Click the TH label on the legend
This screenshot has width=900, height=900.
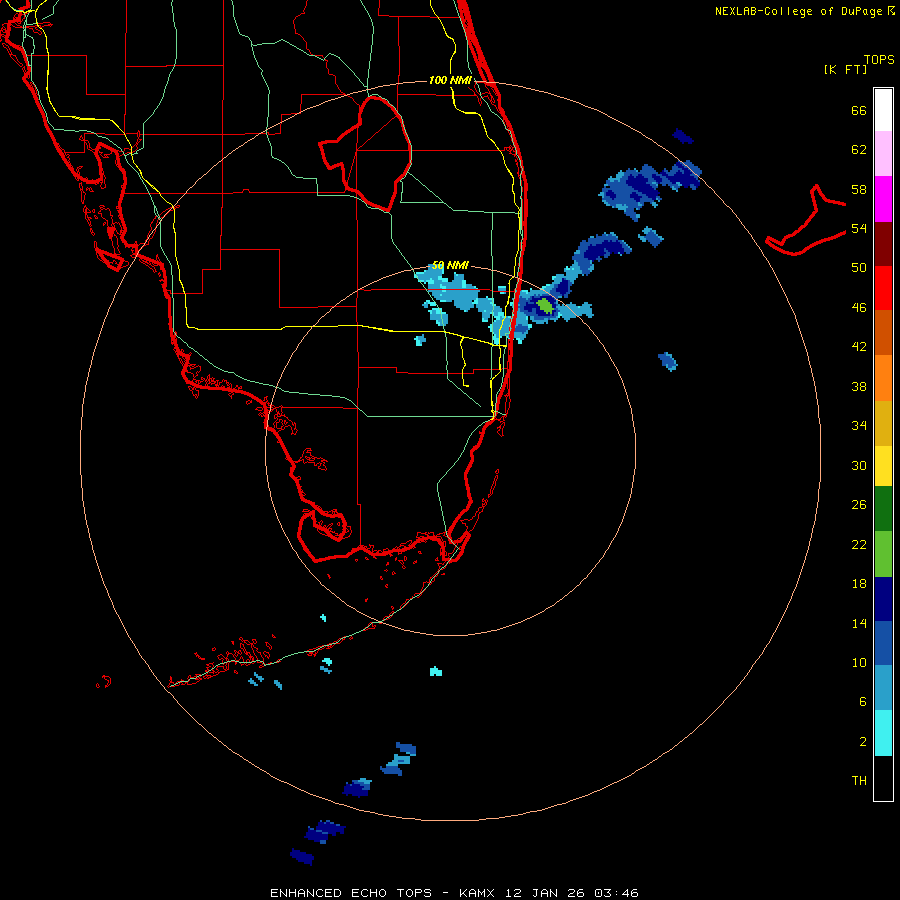[x=859, y=781]
